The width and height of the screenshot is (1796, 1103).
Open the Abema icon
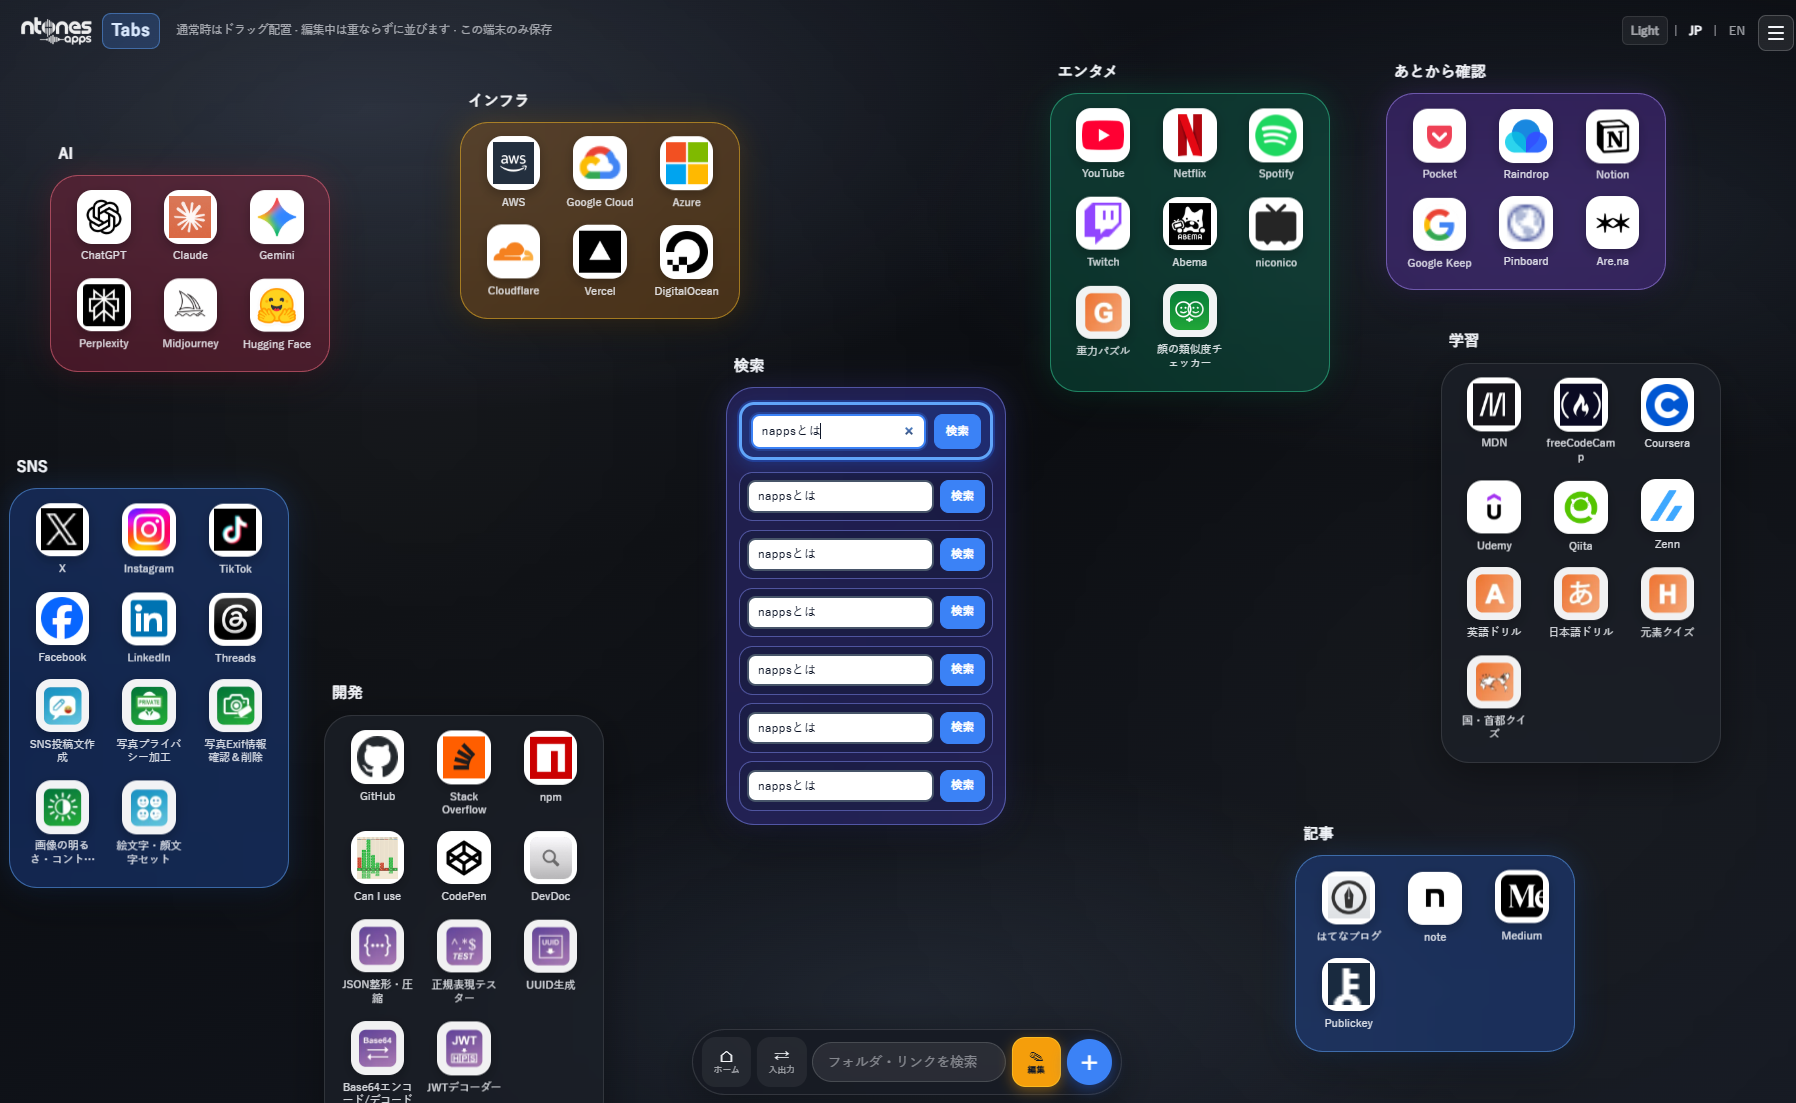[1190, 223]
